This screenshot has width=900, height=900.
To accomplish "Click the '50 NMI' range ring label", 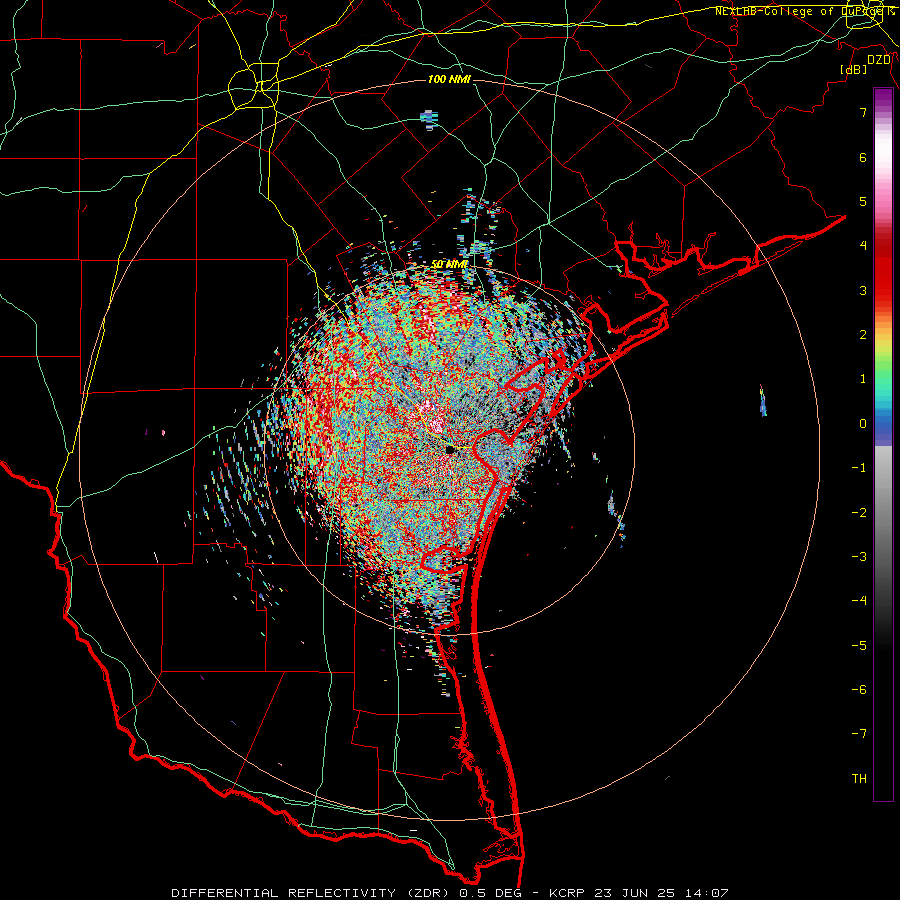I will tap(449, 265).
